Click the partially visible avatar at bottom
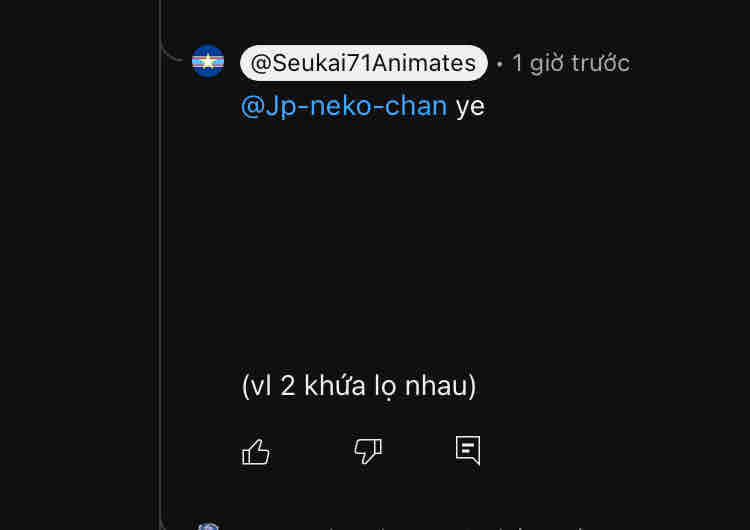This screenshot has width=750, height=530. click(209, 526)
